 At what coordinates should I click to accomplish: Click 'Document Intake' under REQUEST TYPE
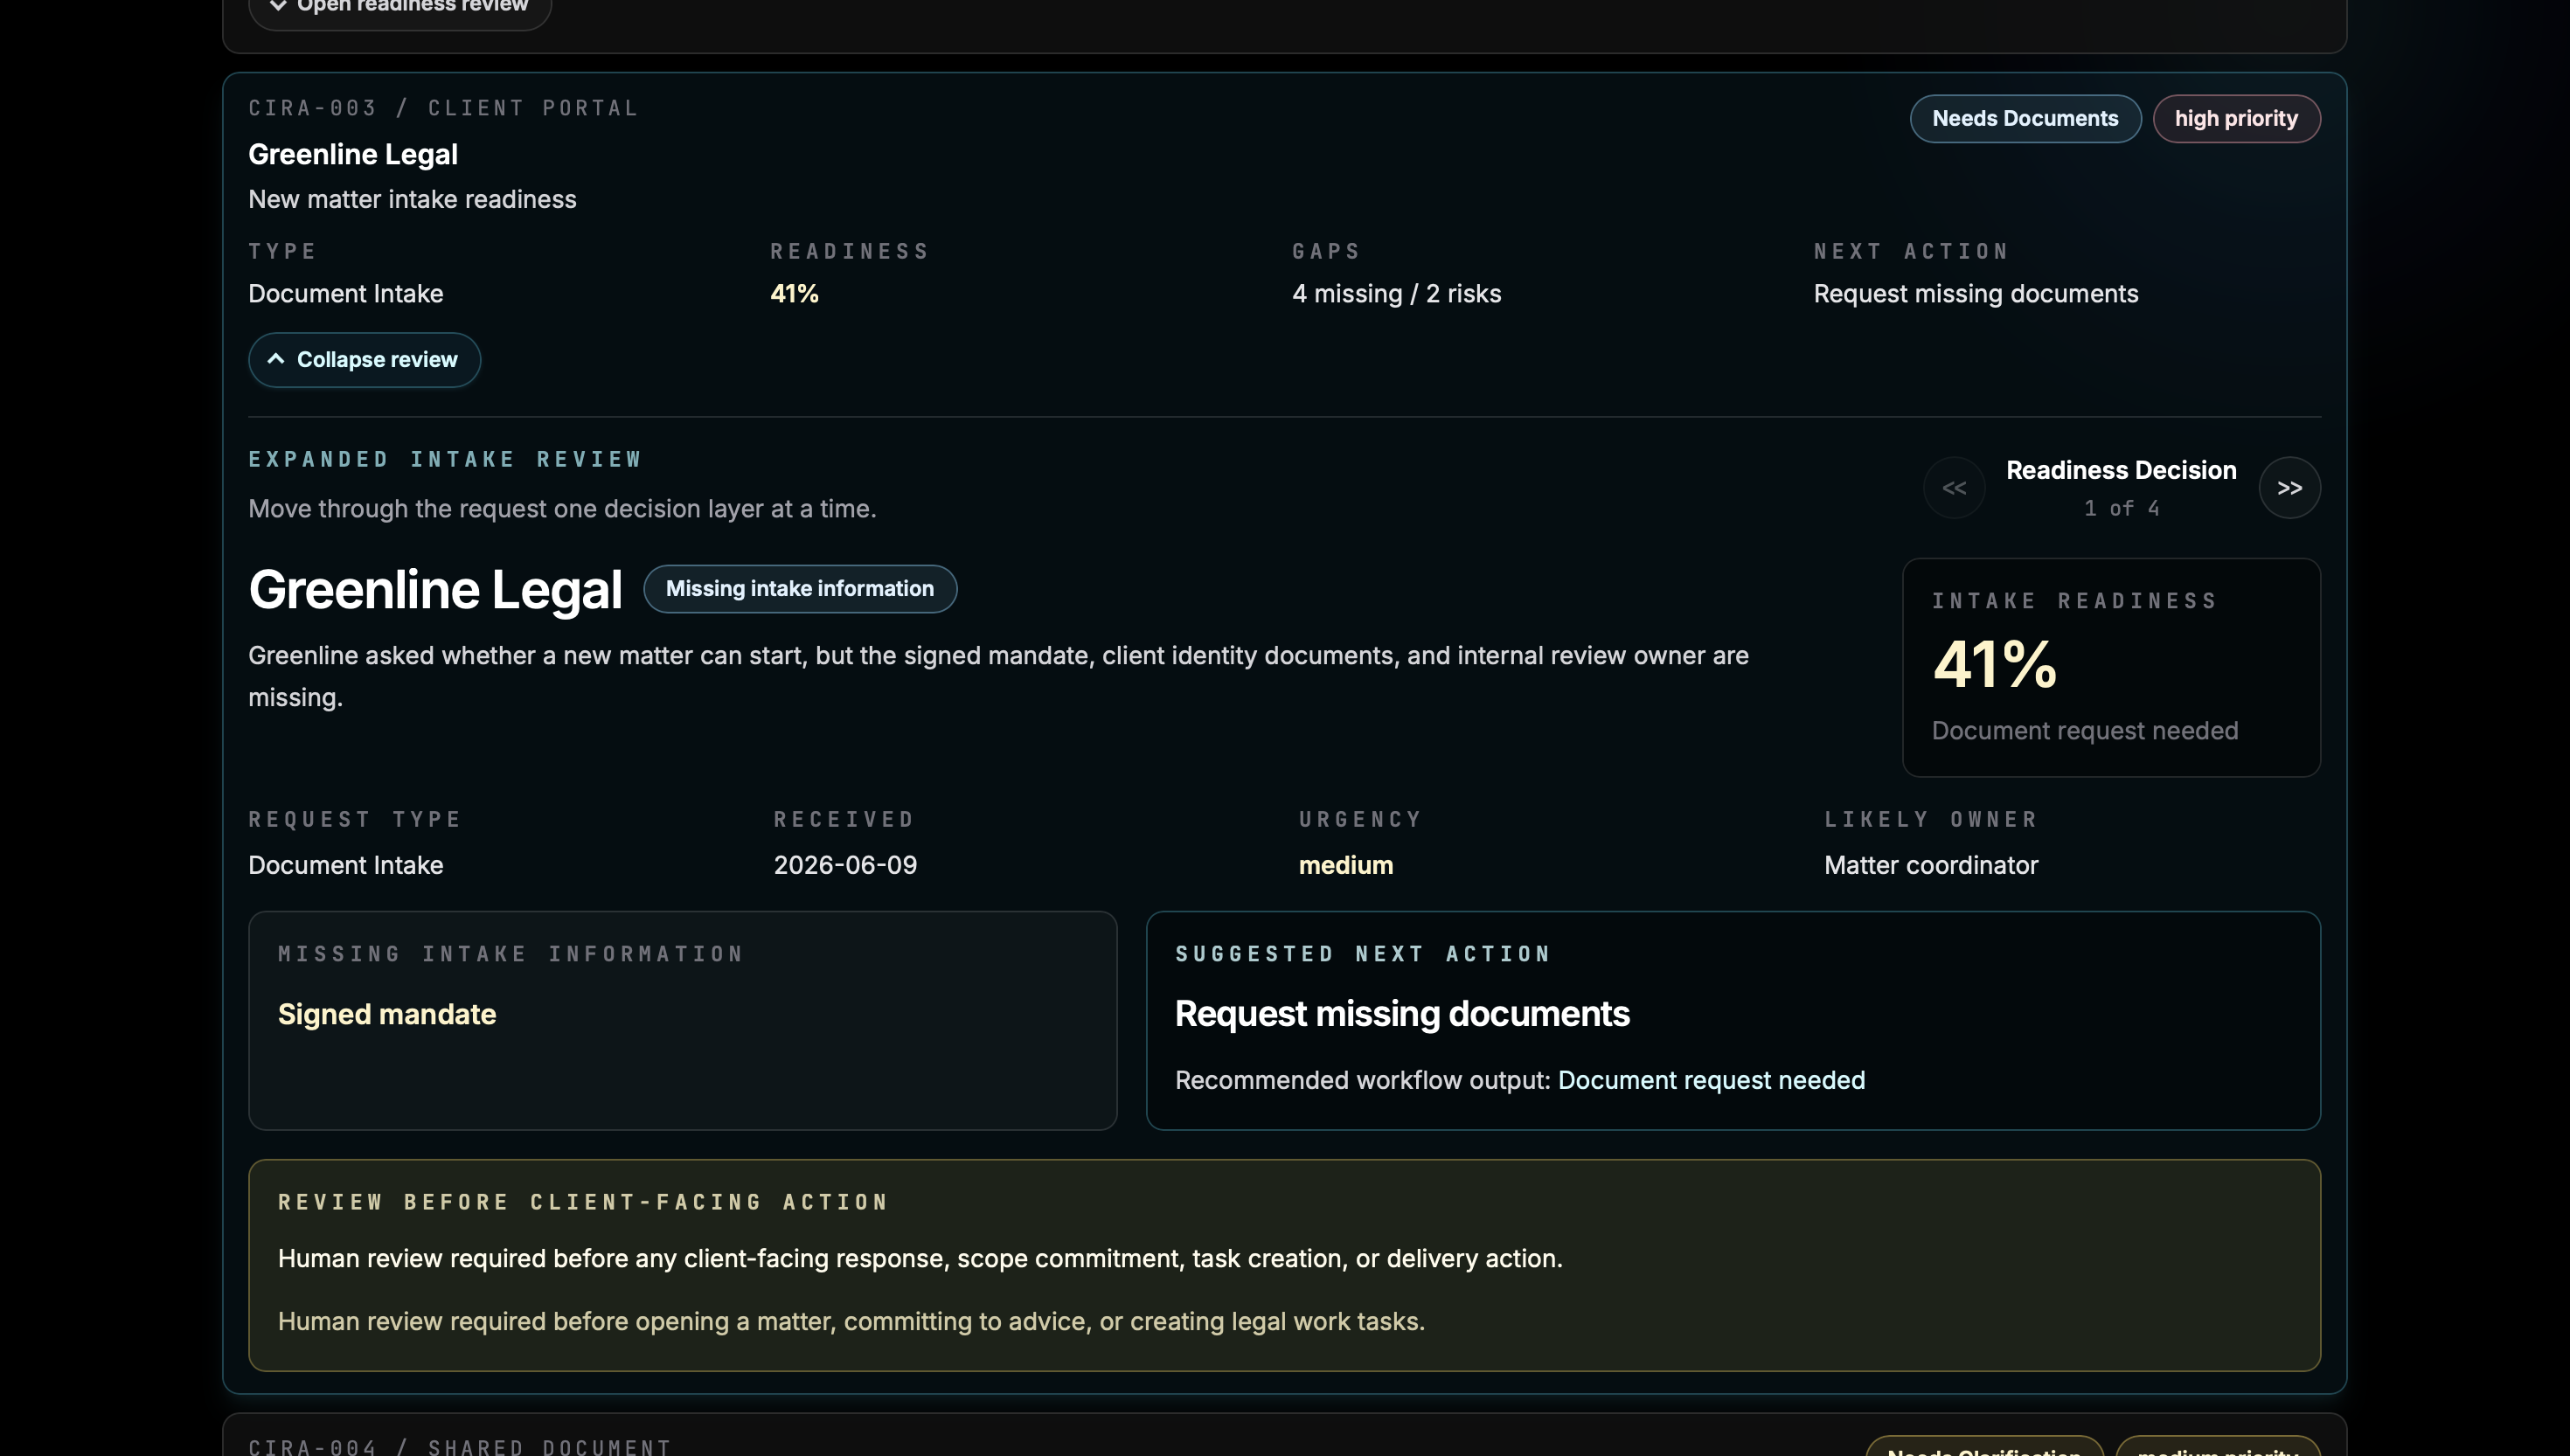click(345, 866)
